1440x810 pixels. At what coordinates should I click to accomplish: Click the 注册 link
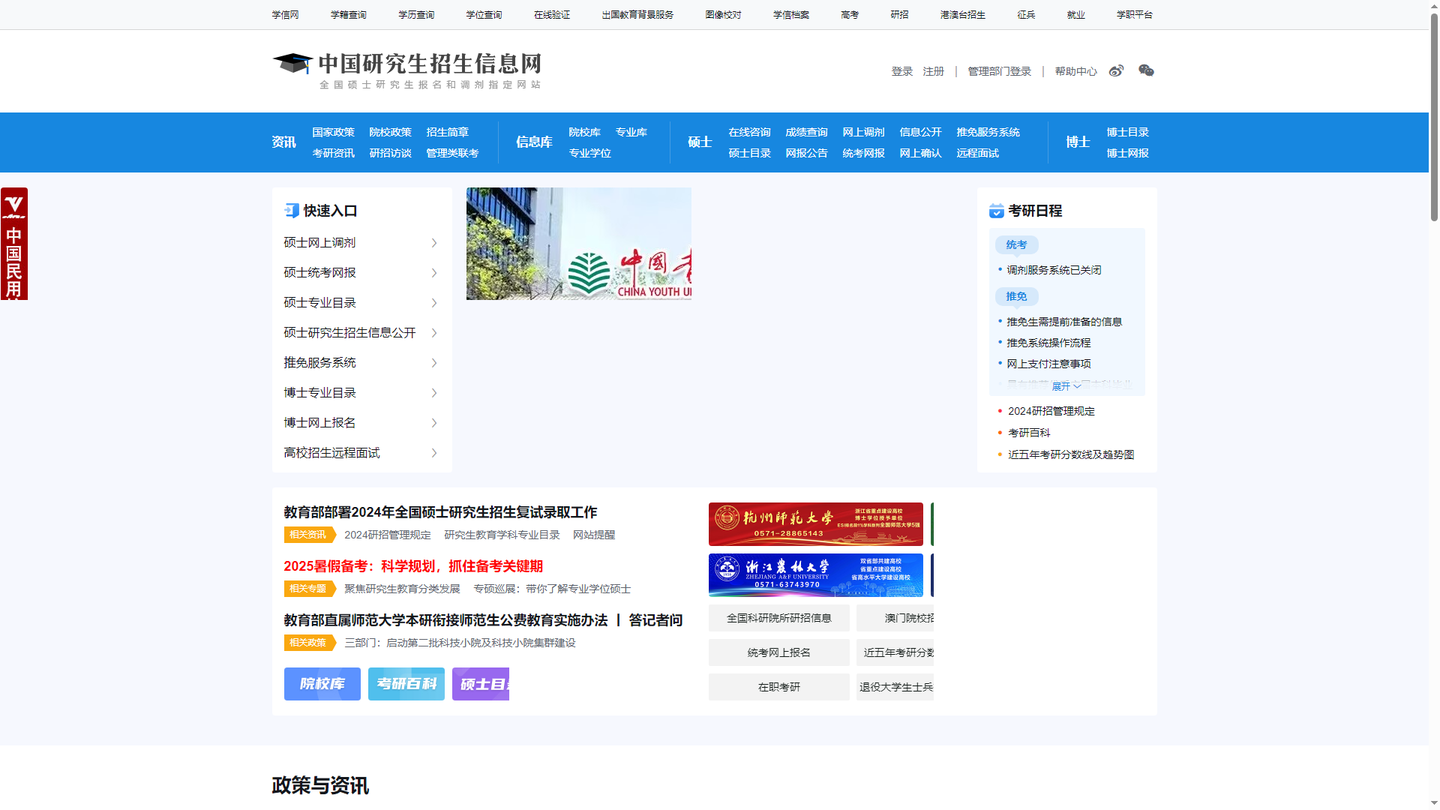933,72
